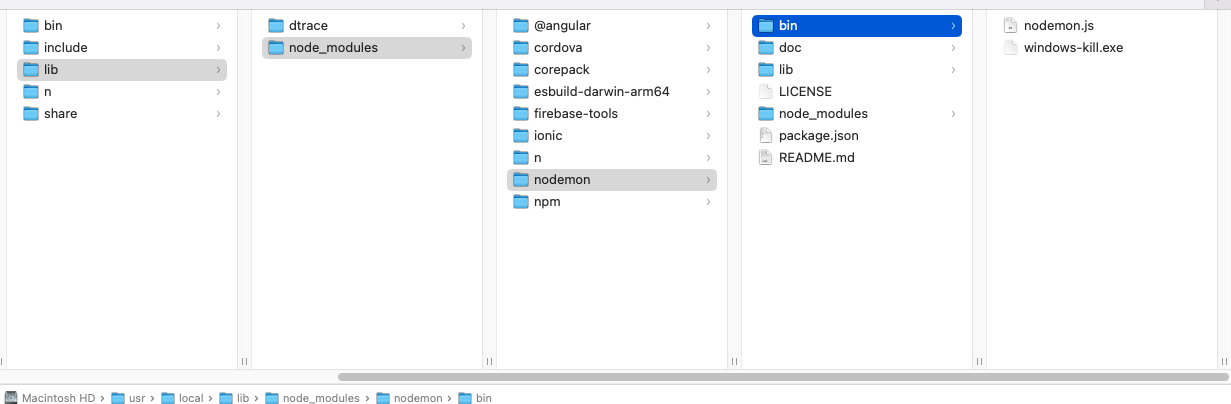The height and width of the screenshot is (404, 1231).
Task: Select the nodemon.js file name
Action: 1058,25
